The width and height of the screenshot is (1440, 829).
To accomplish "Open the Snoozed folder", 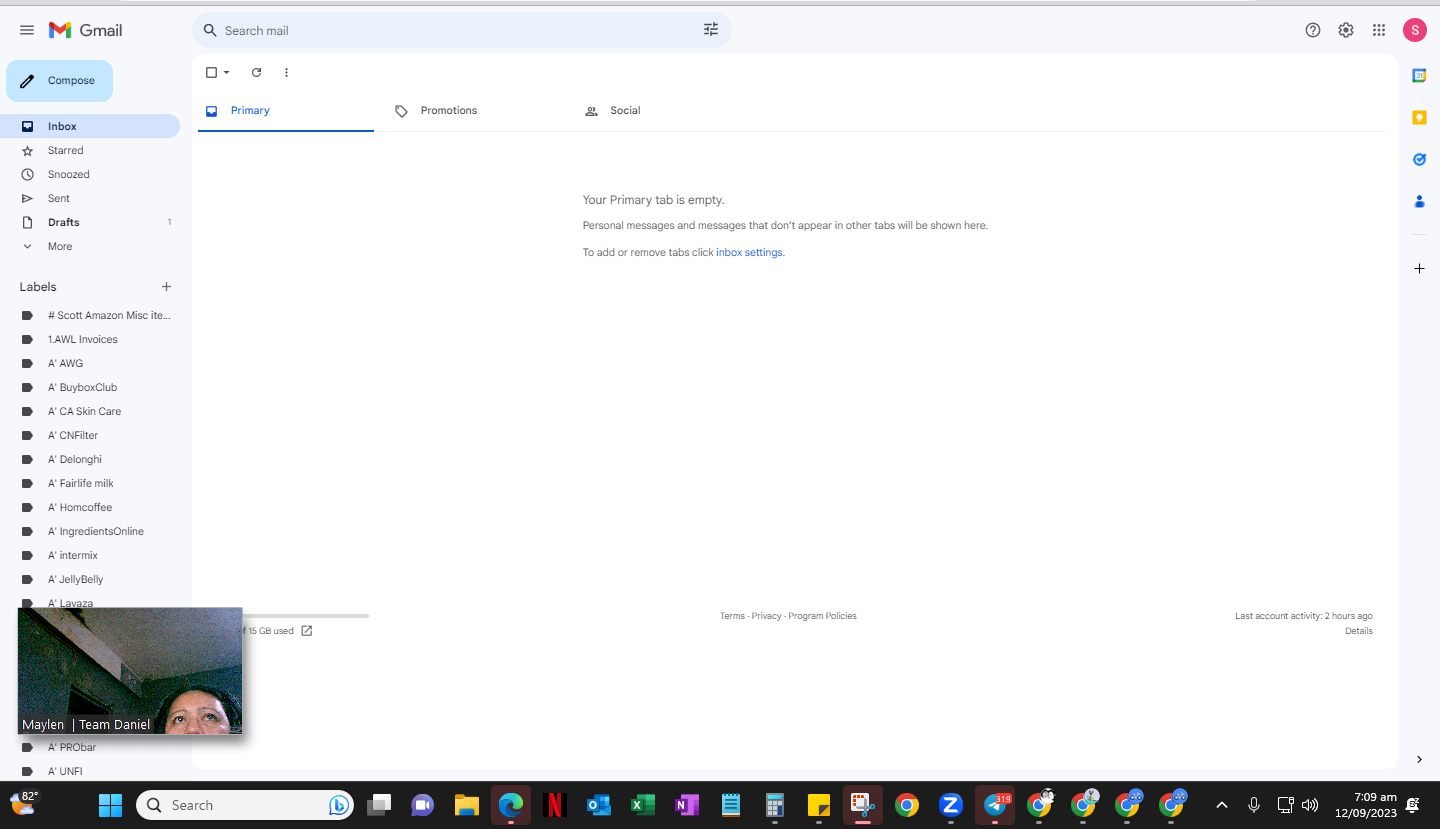I will click(90, 174).
